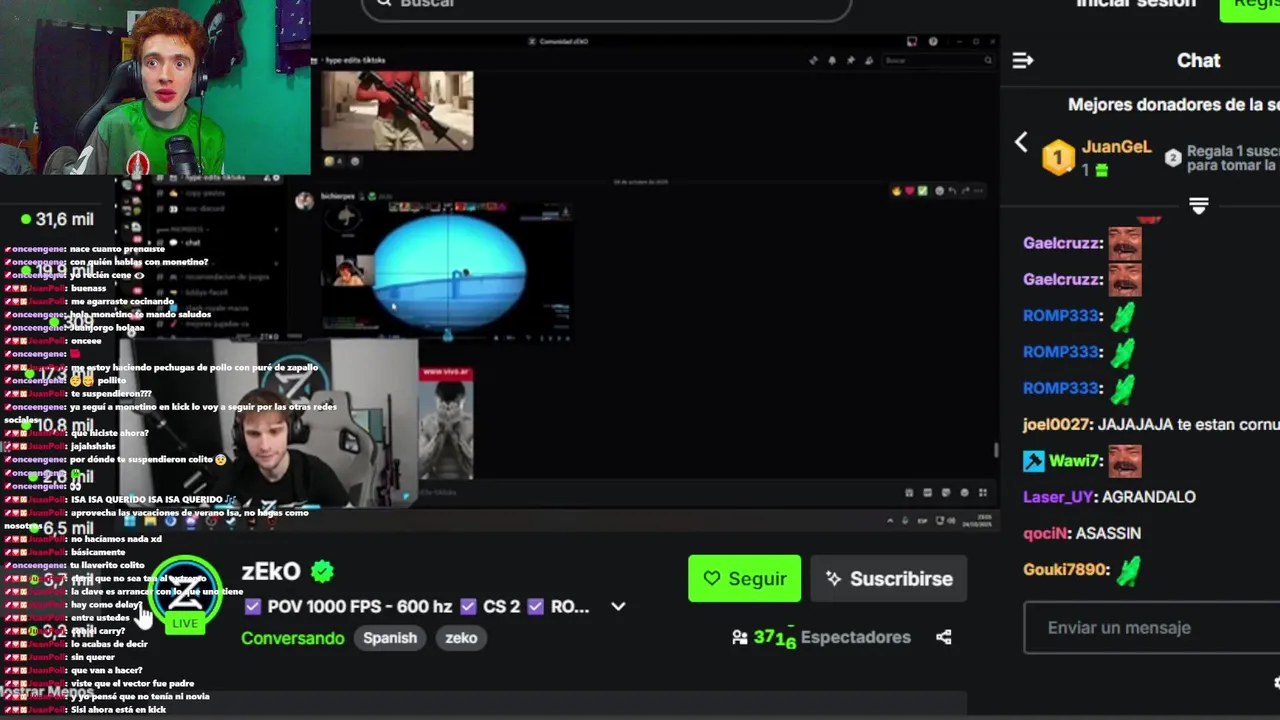Click the Discord chat scrollbar
Viewport: 1280px width, 720px height.
(995, 451)
